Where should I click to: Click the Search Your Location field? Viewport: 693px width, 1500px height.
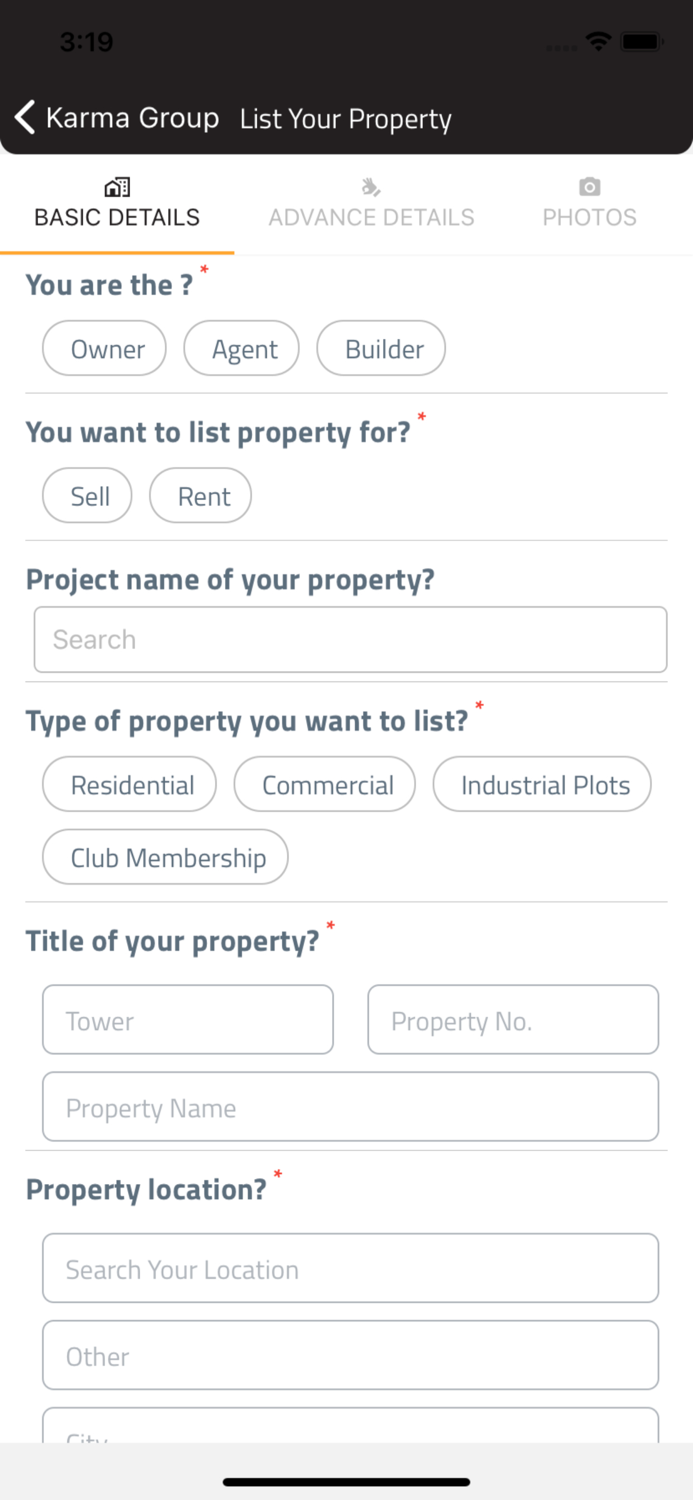click(350, 1268)
